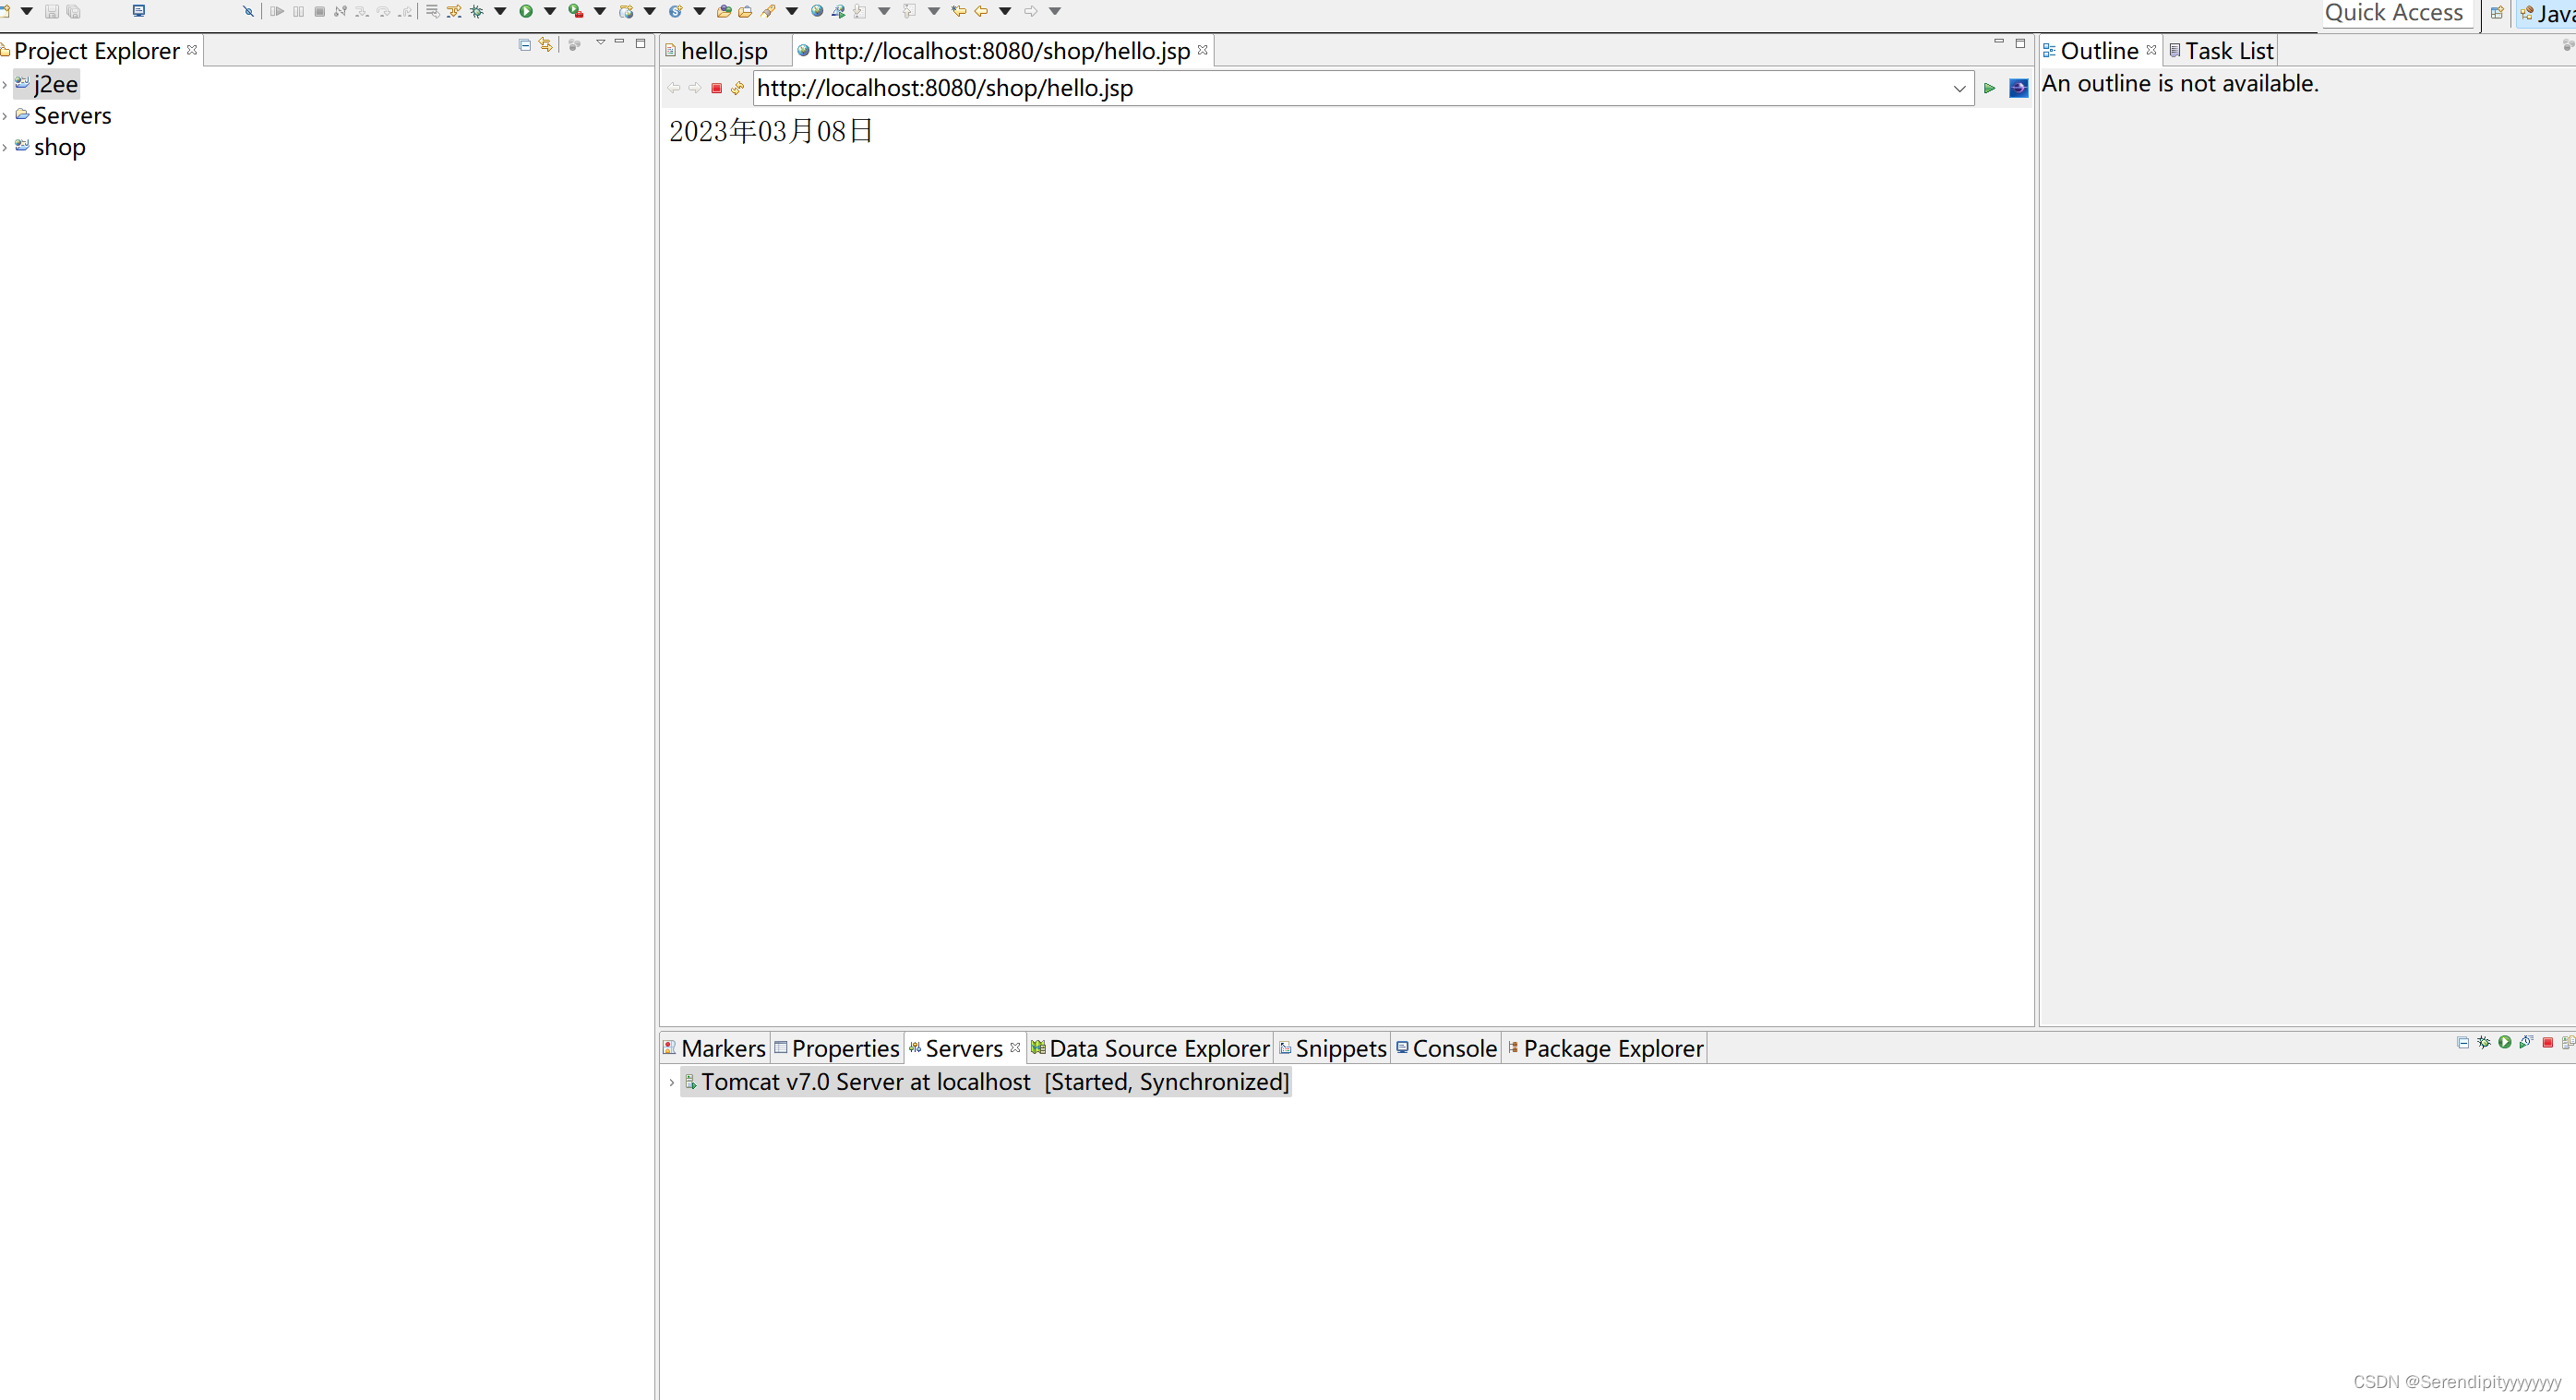Switch to the hello.jsp editor tab

(723, 51)
